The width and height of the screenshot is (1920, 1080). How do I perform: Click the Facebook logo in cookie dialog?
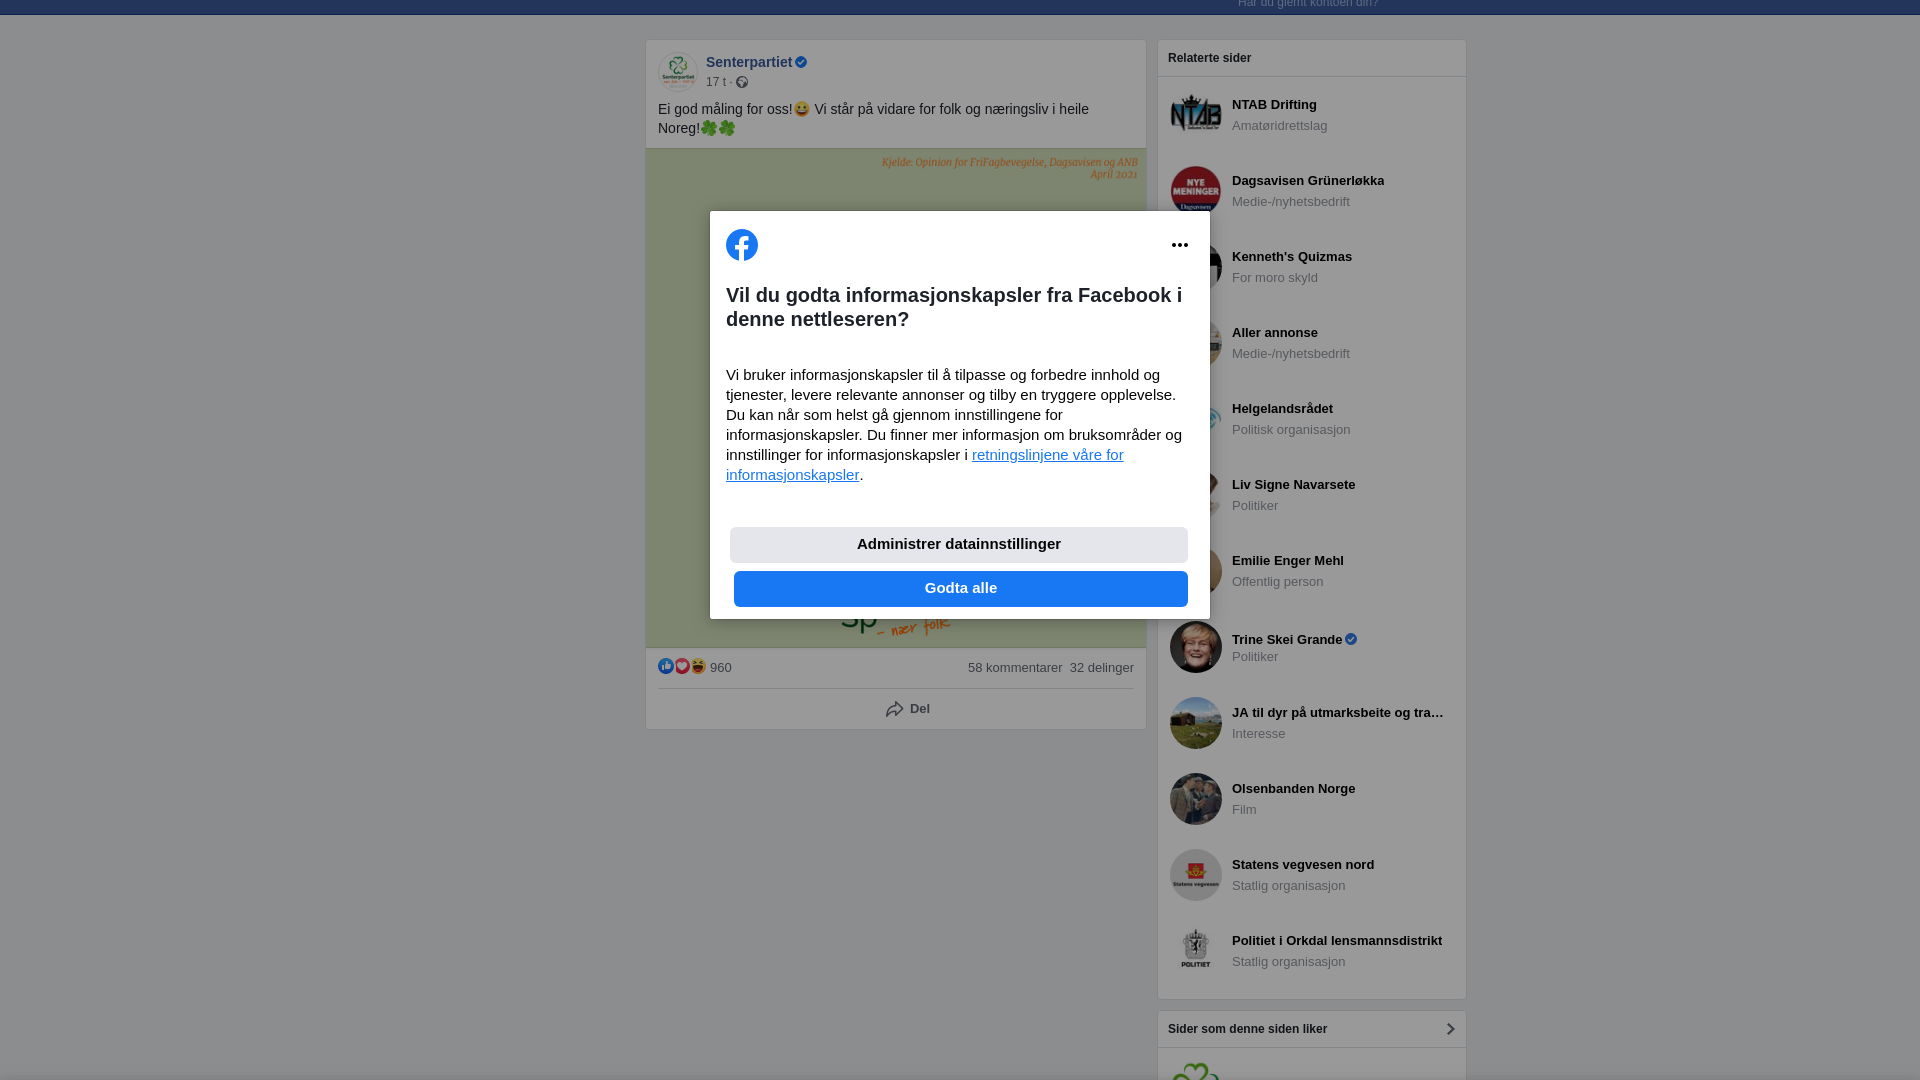742,245
